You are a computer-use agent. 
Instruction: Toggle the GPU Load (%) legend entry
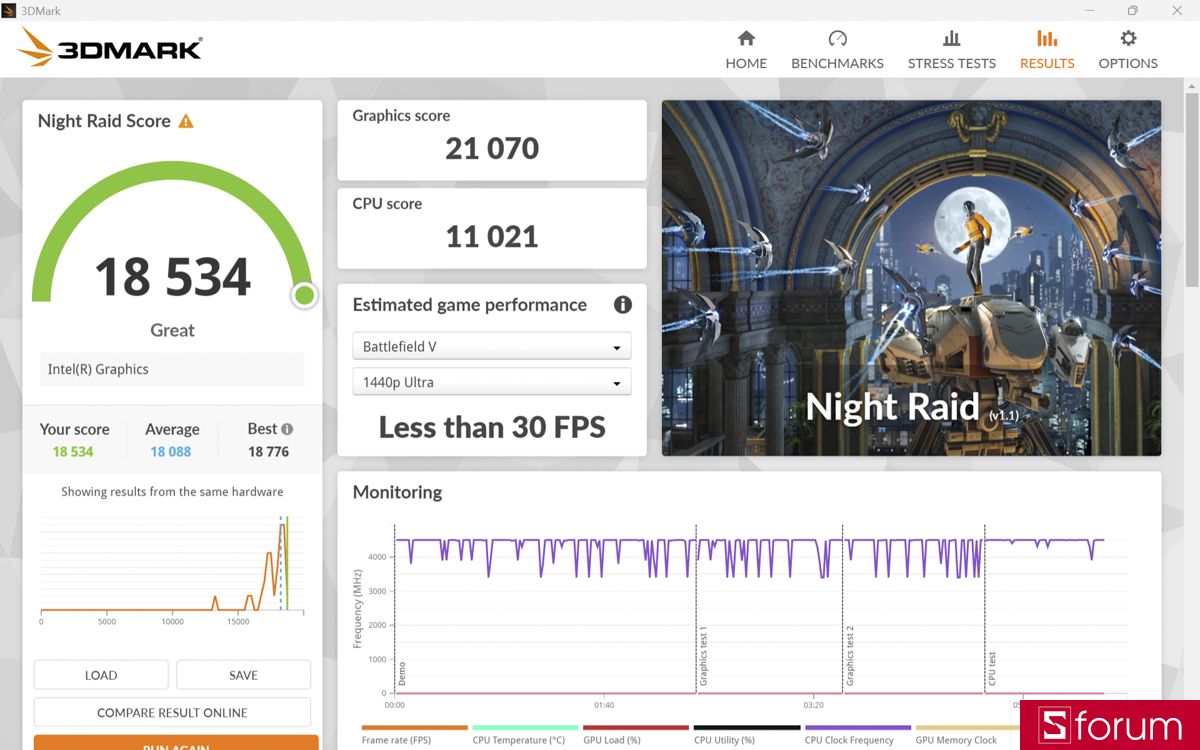click(x=636, y=736)
